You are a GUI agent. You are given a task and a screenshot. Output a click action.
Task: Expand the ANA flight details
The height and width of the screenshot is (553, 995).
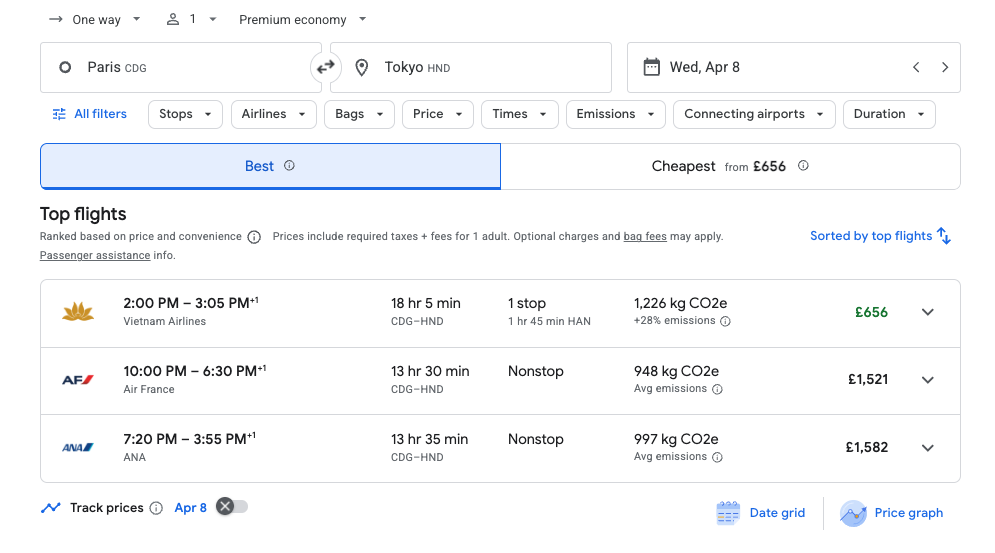click(927, 448)
